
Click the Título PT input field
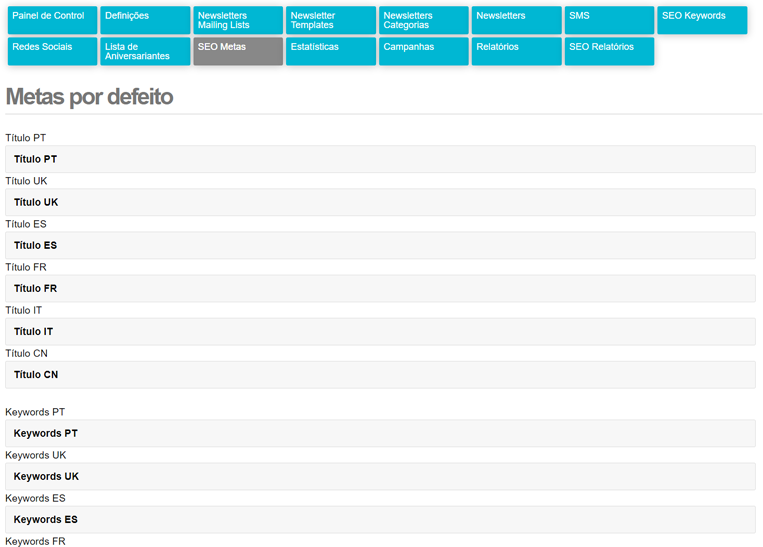(x=380, y=160)
